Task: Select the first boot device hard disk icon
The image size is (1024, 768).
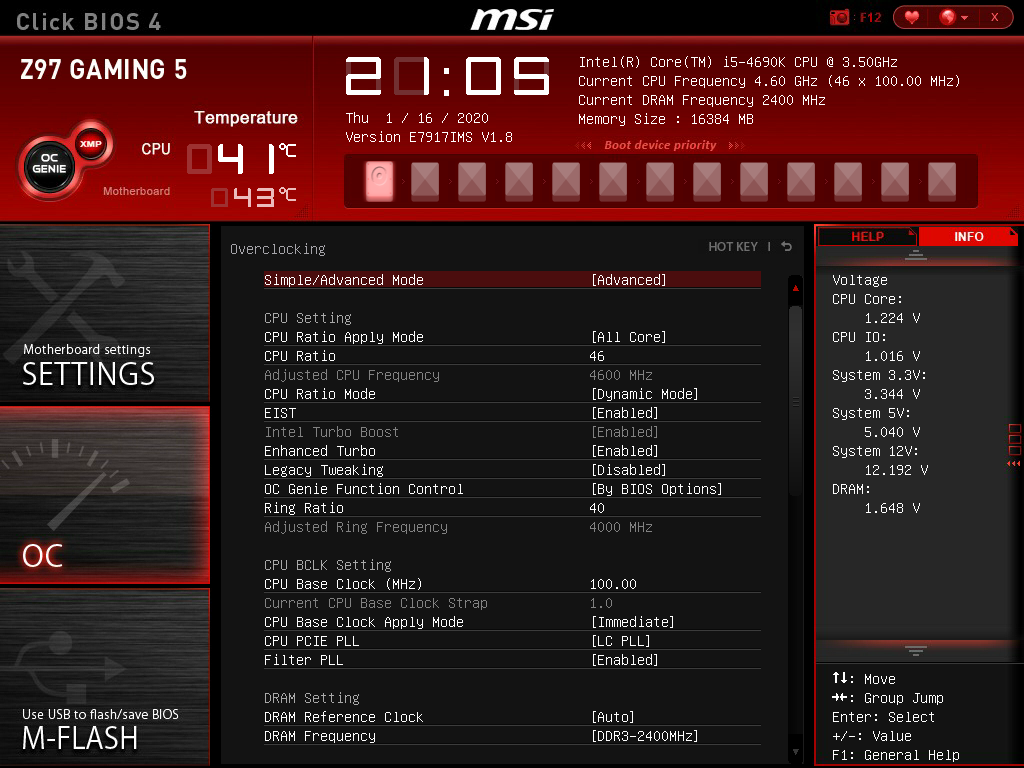Action: pos(379,180)
